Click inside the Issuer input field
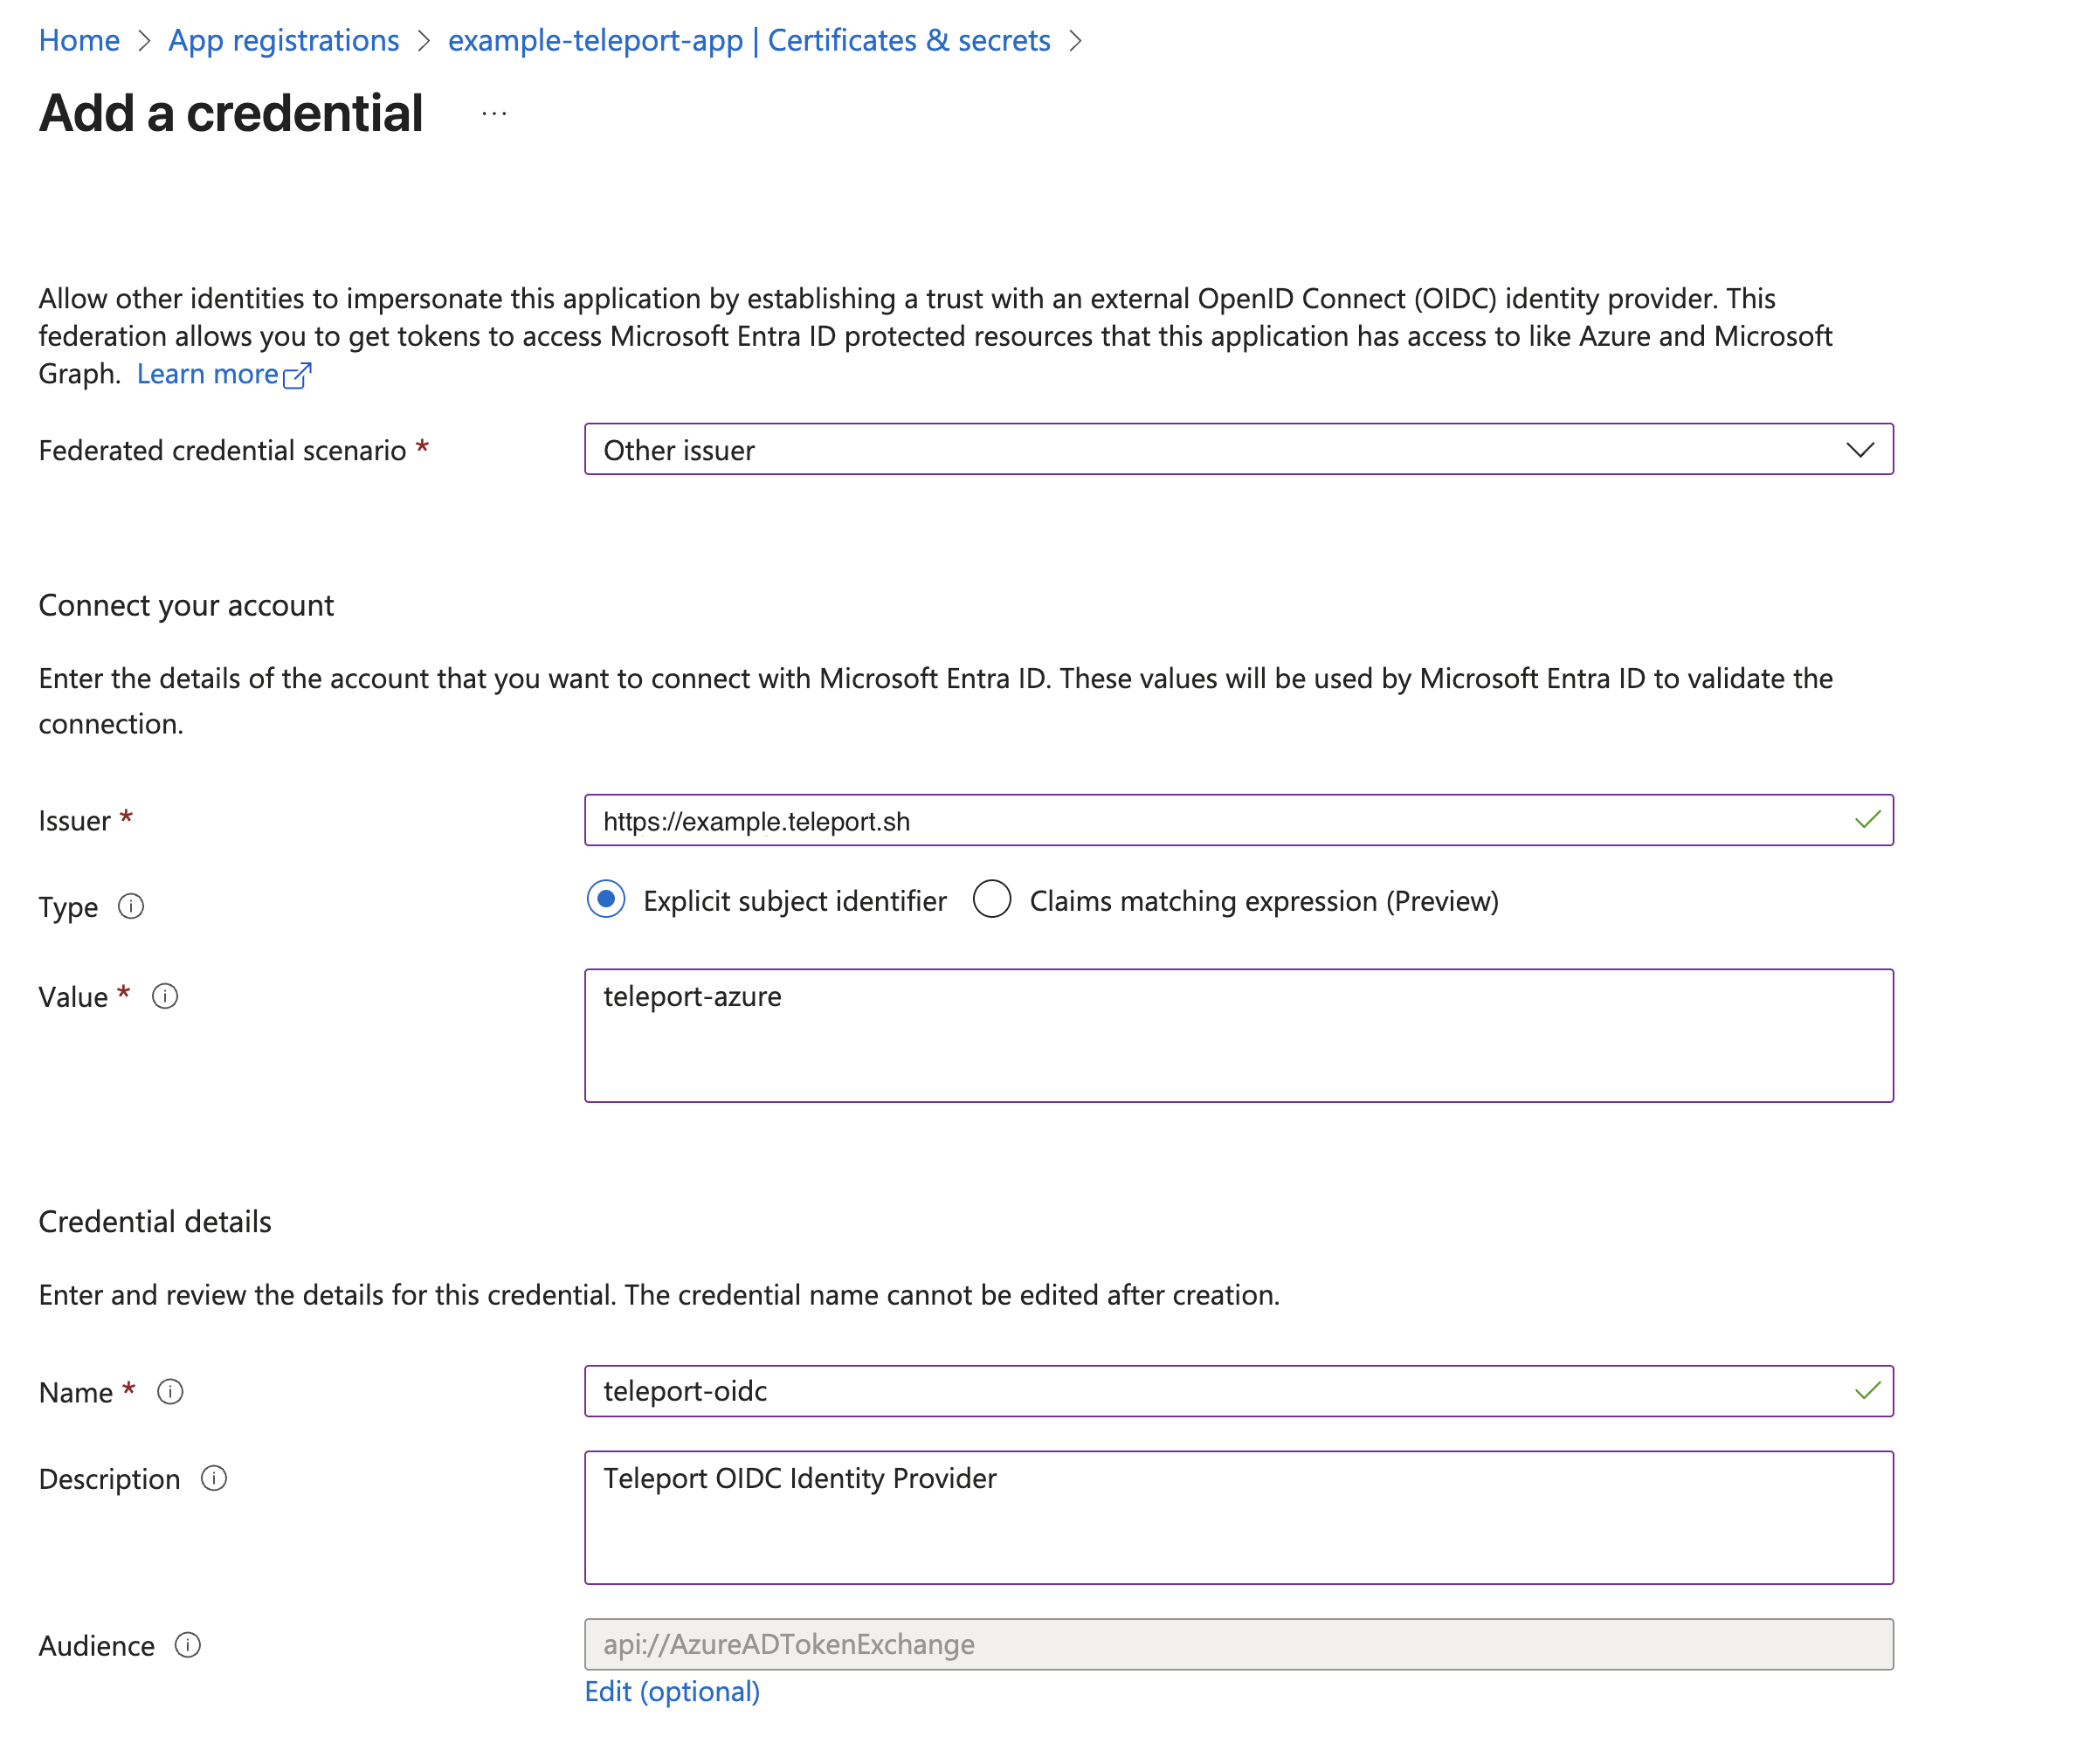The height and width of the screenshot is (1764, 2084). [1100, 820]
